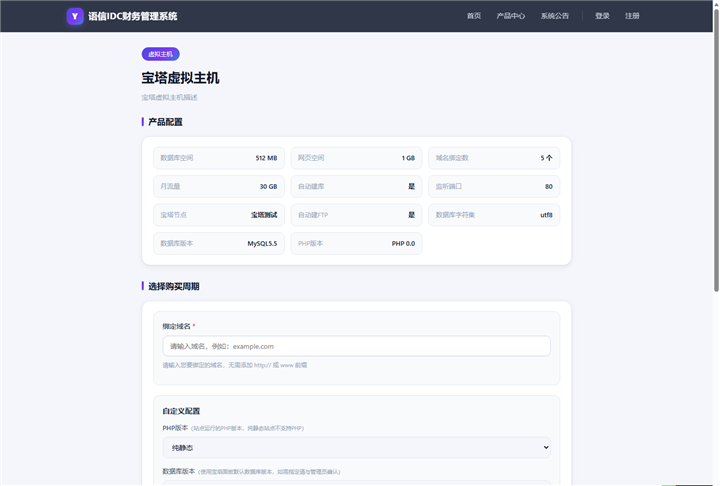Click the 自动建FTP label
Viewport: 720px width, 486px height.
(313, 215)
